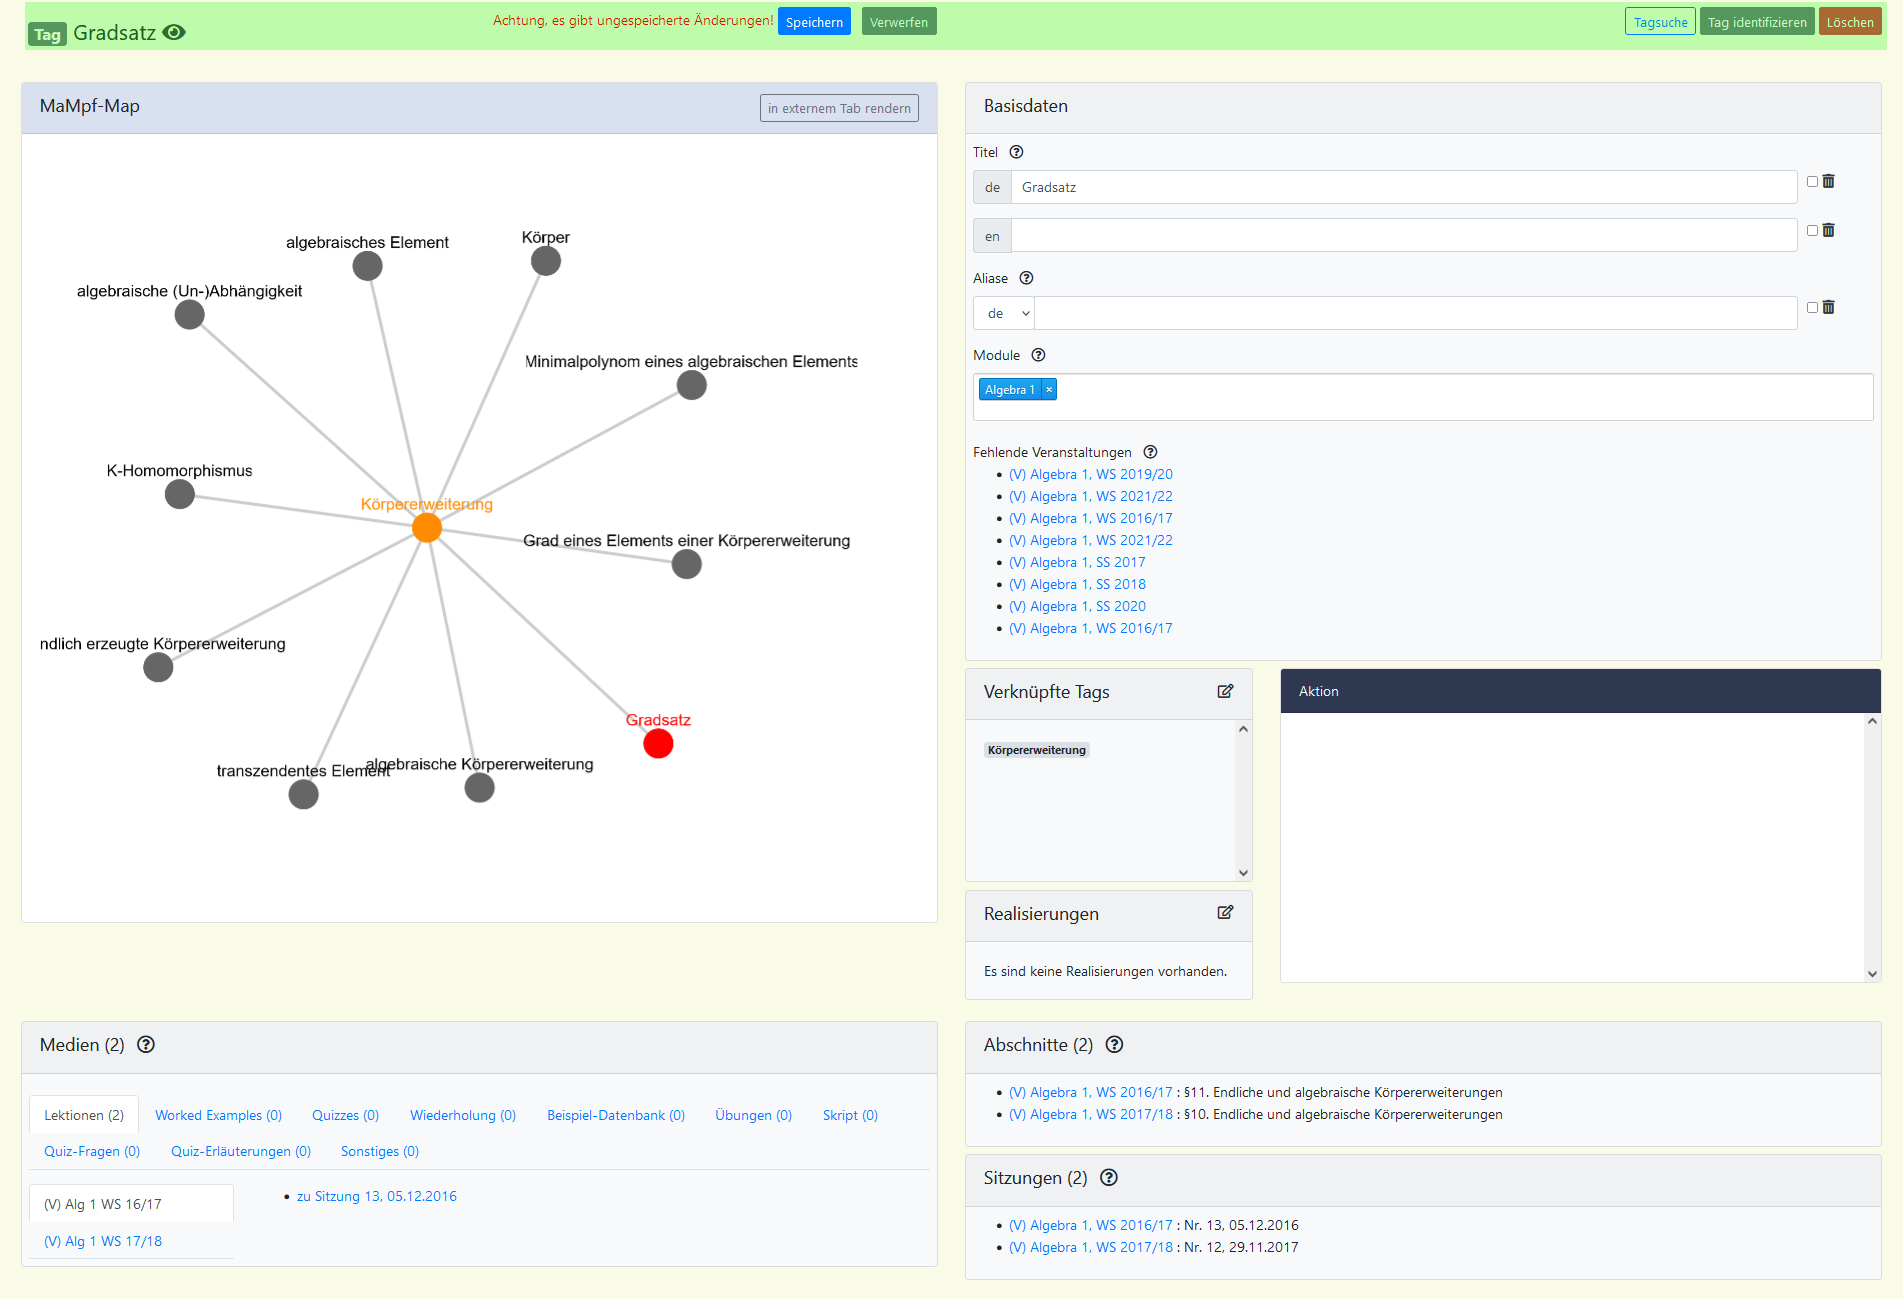Viewport: 1903px width, 1299px height.
Task: Switch to the Wiederholung (0) tab
Action: [463, 1115]
